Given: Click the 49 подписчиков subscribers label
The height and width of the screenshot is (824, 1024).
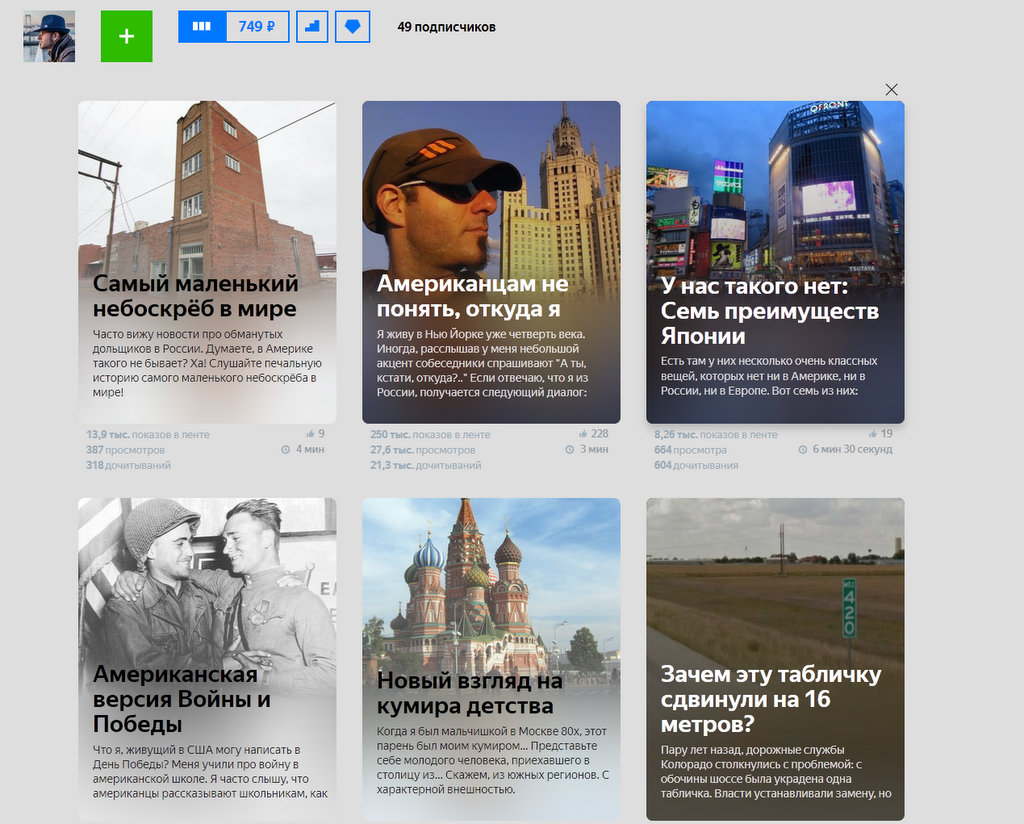Looking at the screenshot, I should 446,27.
